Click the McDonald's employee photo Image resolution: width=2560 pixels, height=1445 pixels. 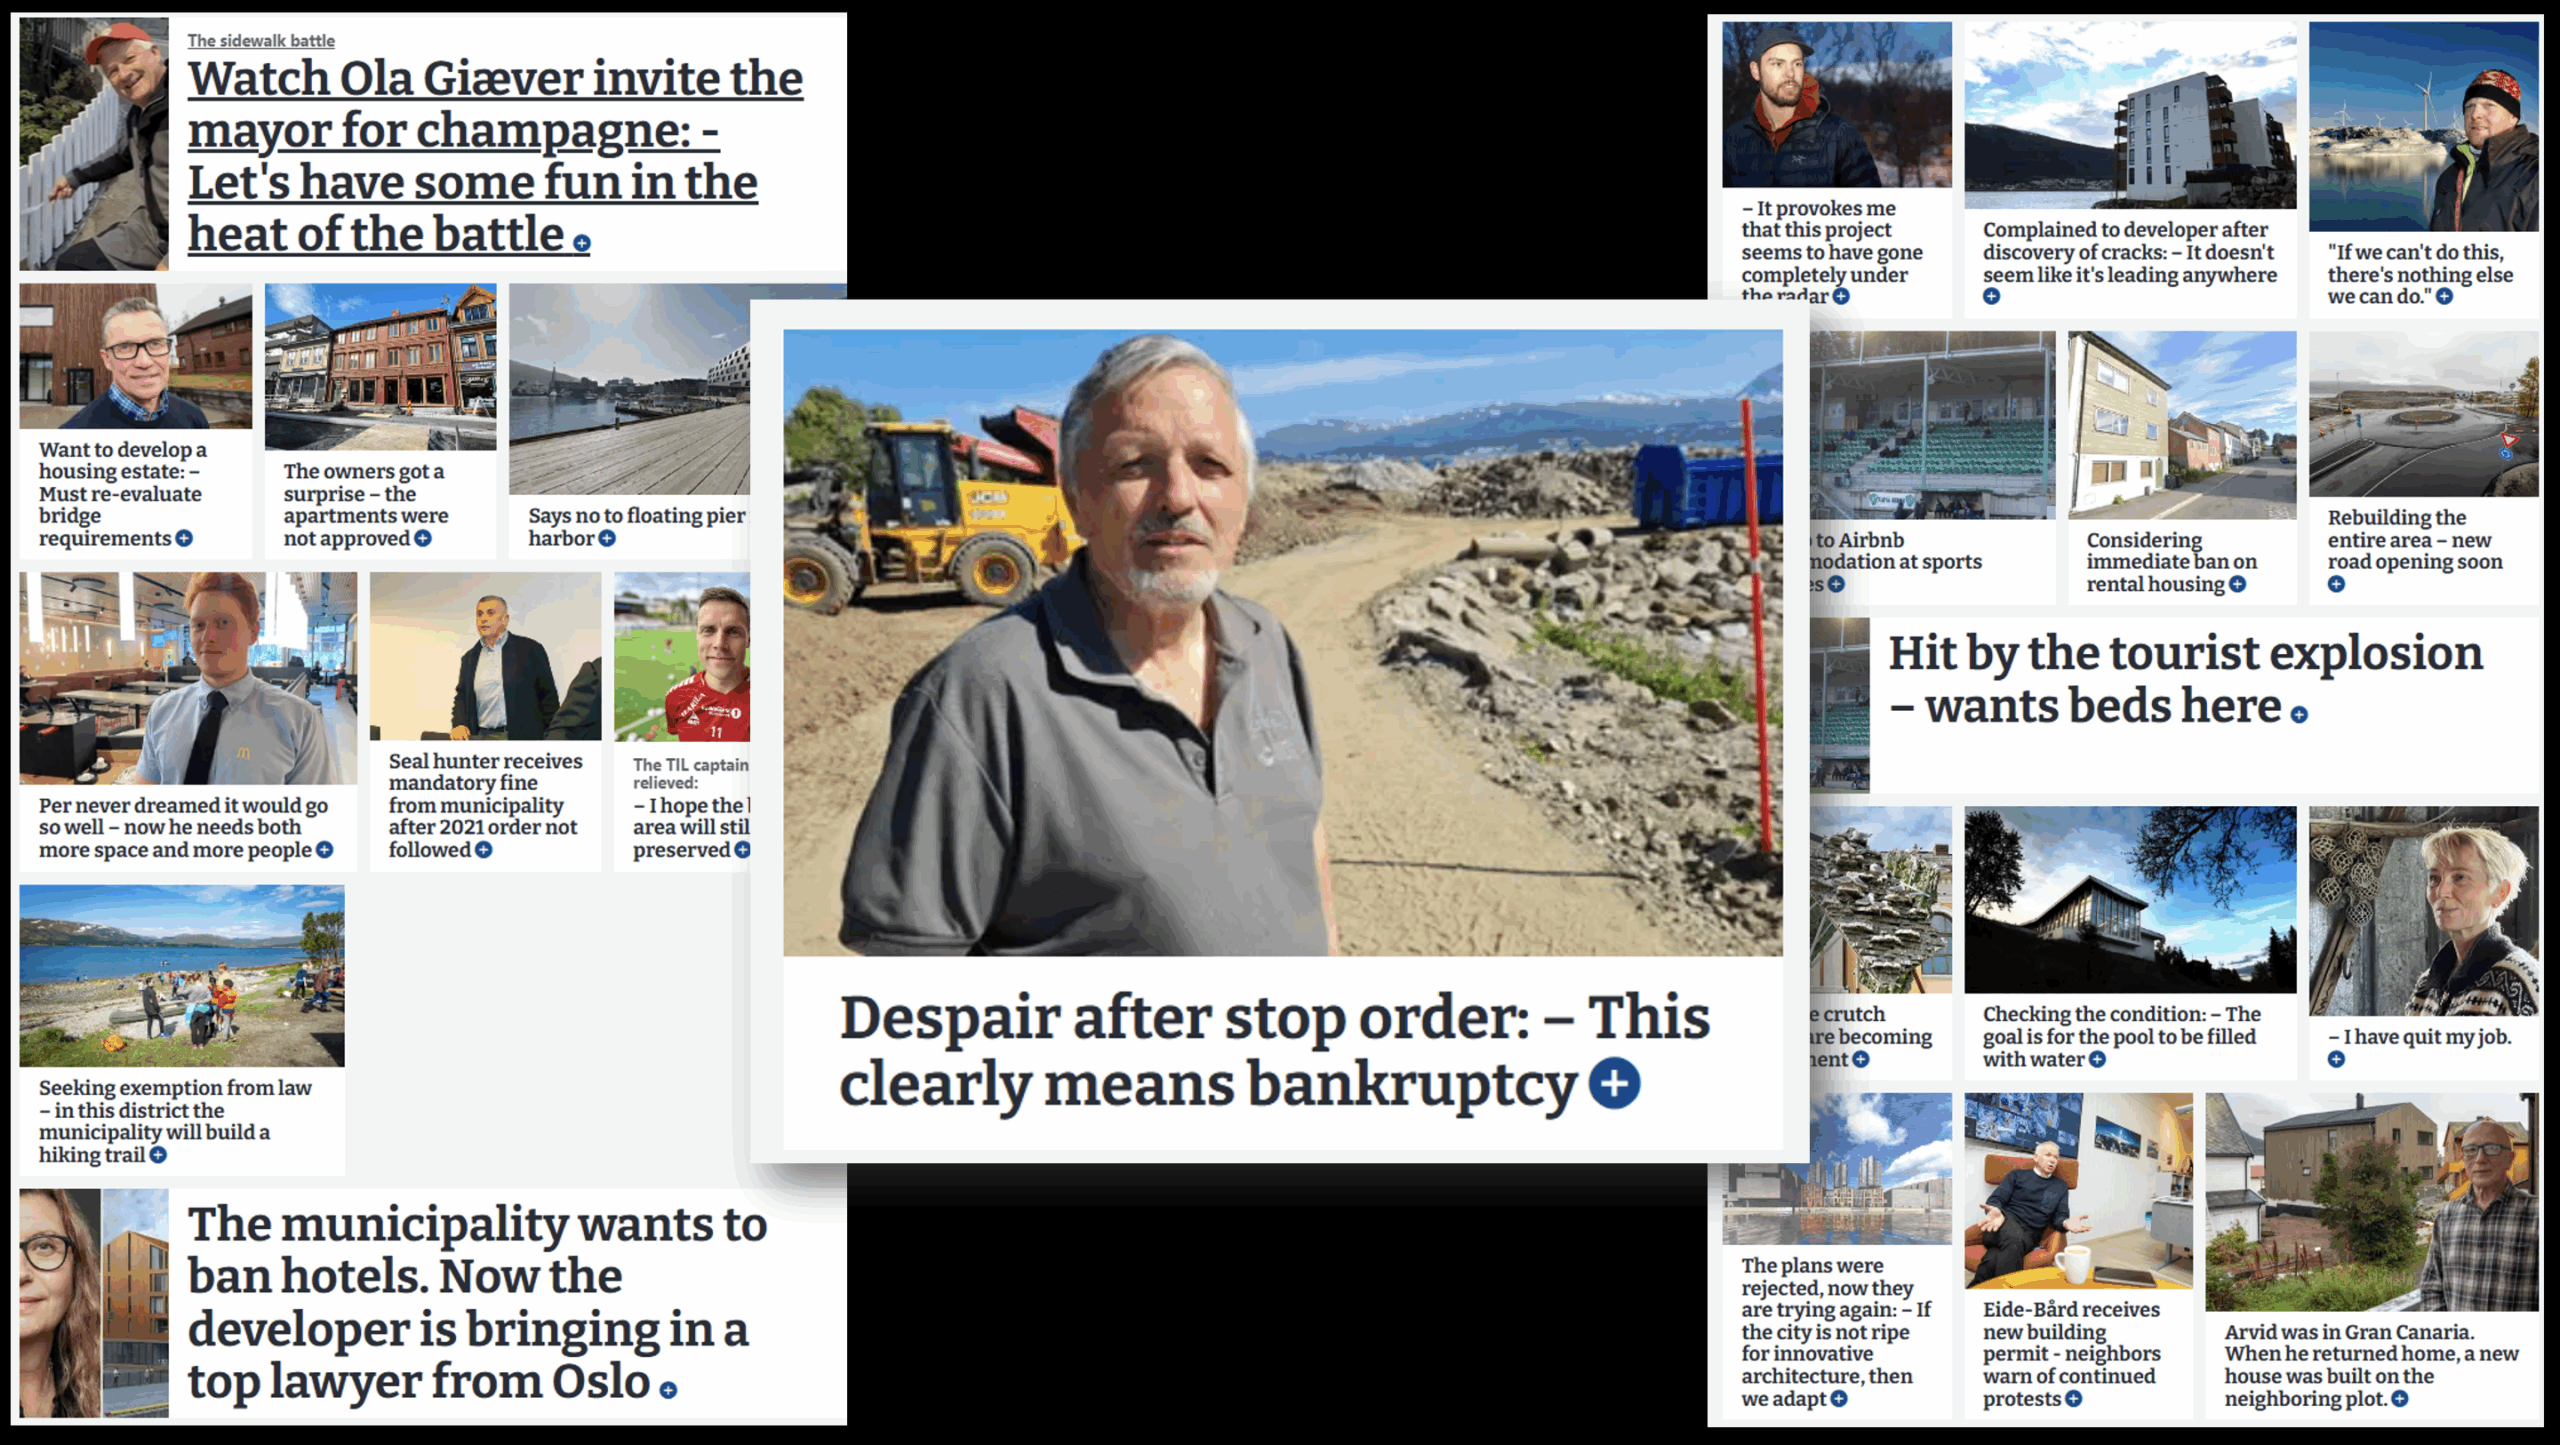point(188,678)
